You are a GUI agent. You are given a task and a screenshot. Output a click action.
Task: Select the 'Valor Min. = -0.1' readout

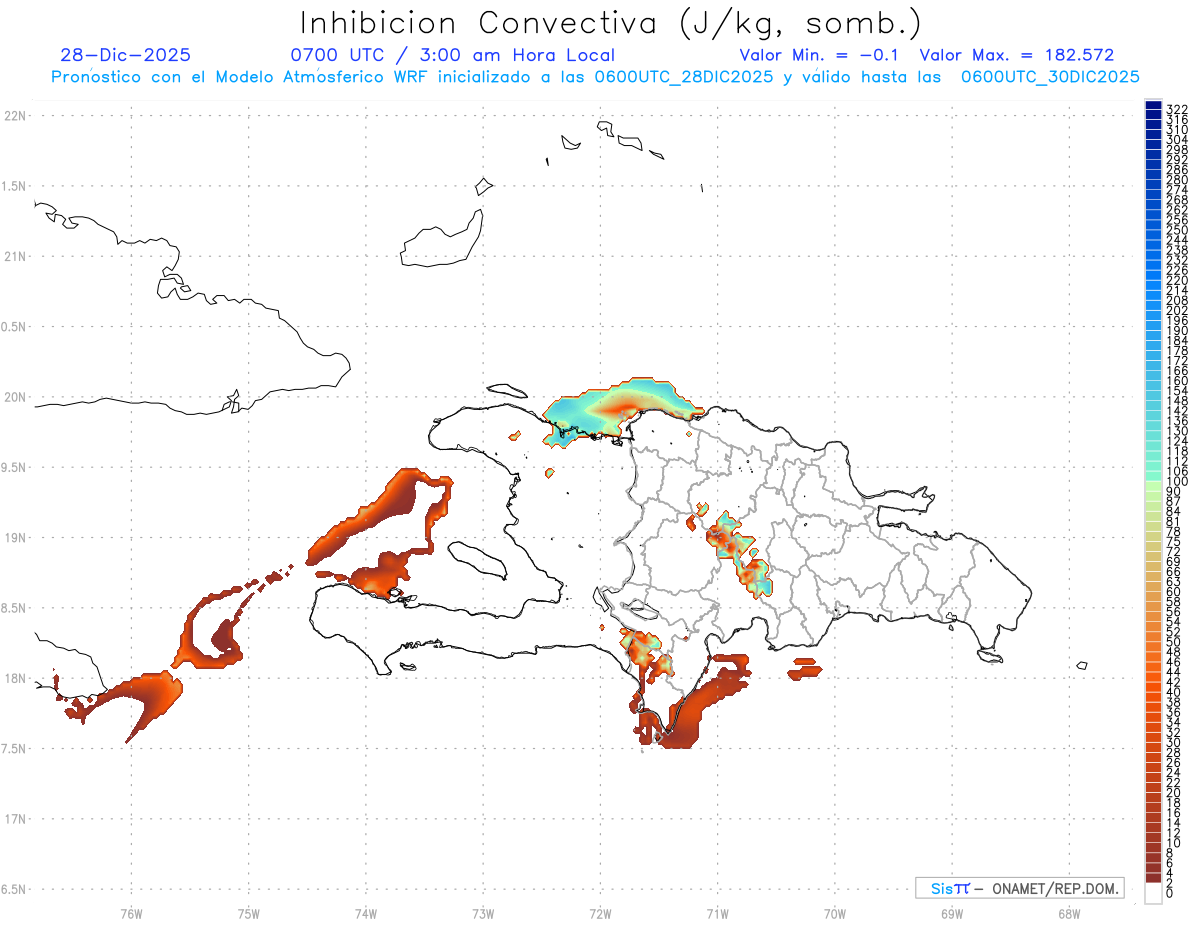(821, 55)
